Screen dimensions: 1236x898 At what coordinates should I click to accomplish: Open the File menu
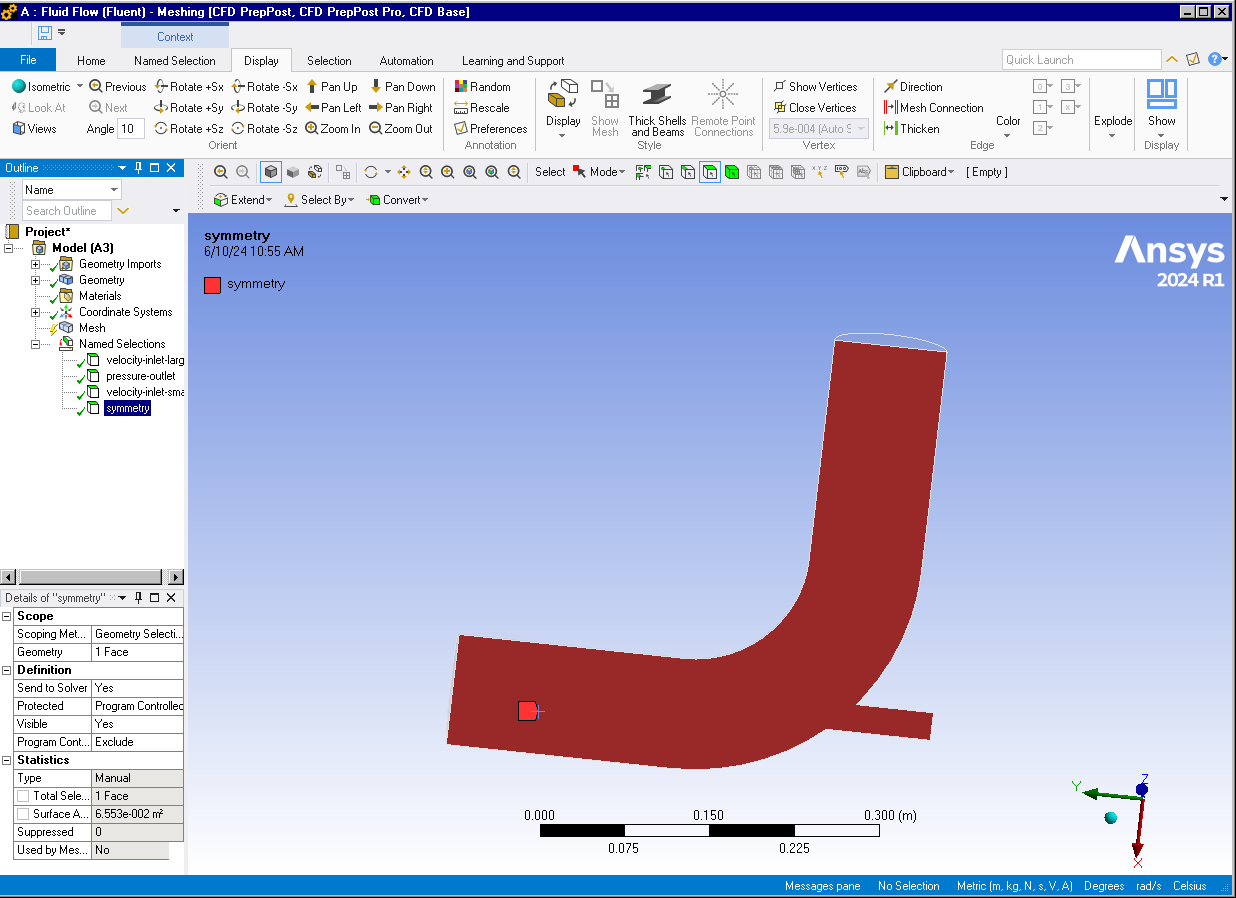coord(28,60)
